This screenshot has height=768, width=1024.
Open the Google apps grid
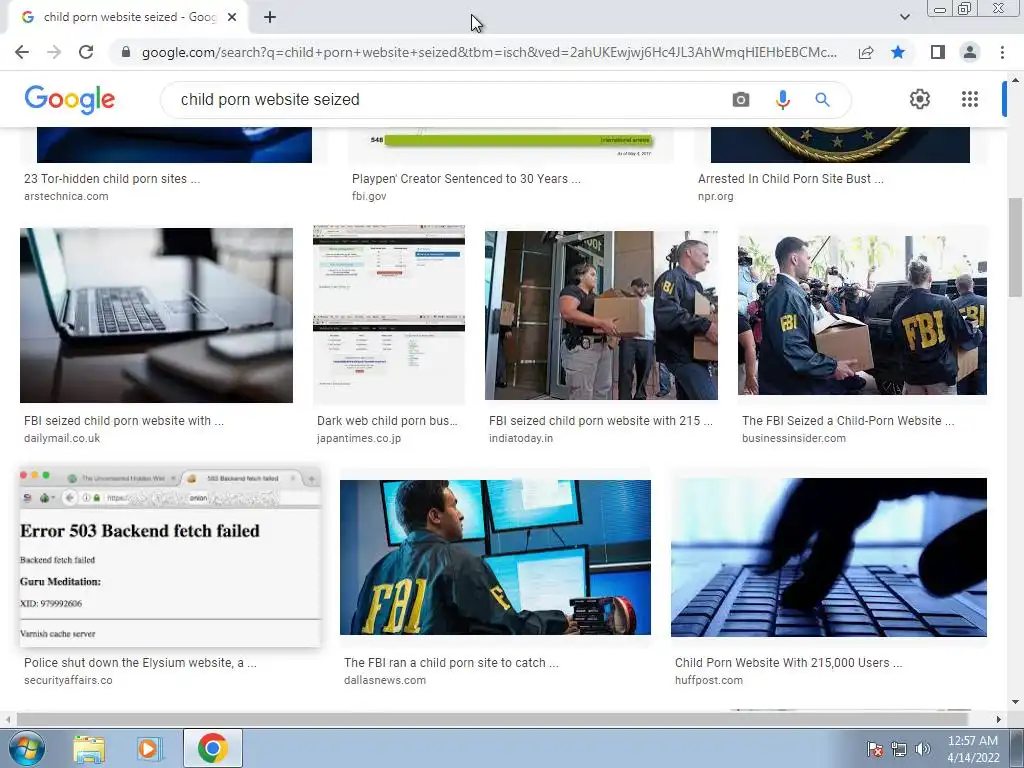pyautogui.click(x=970, y=99)
